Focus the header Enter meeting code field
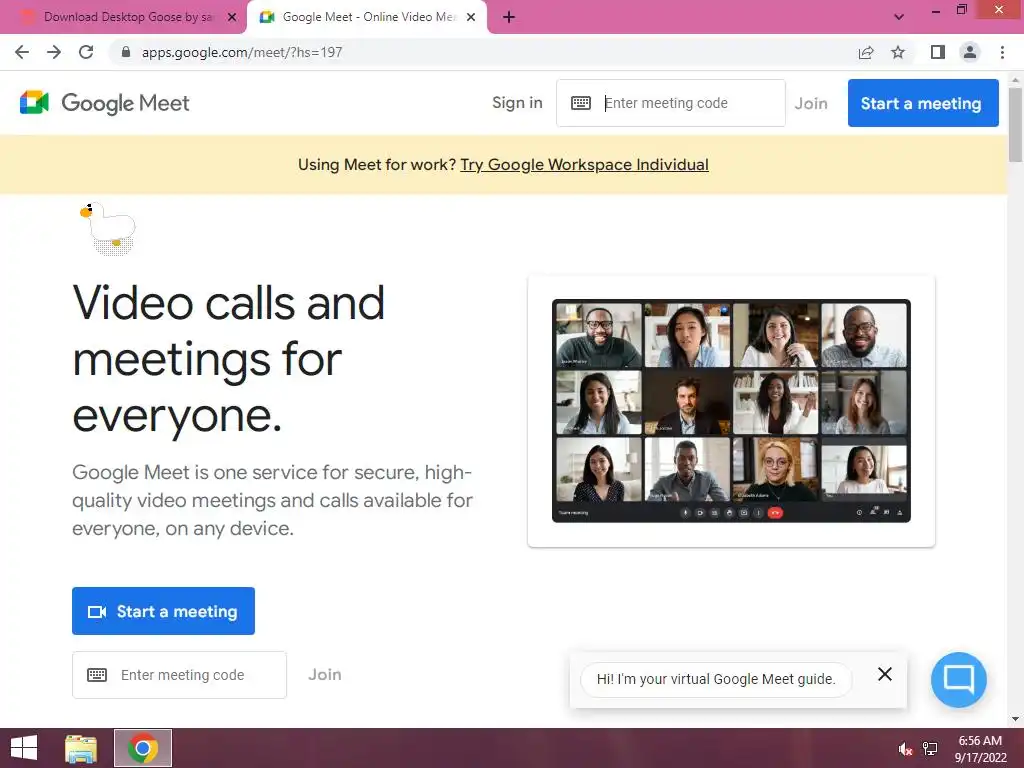 pos(671,103)
